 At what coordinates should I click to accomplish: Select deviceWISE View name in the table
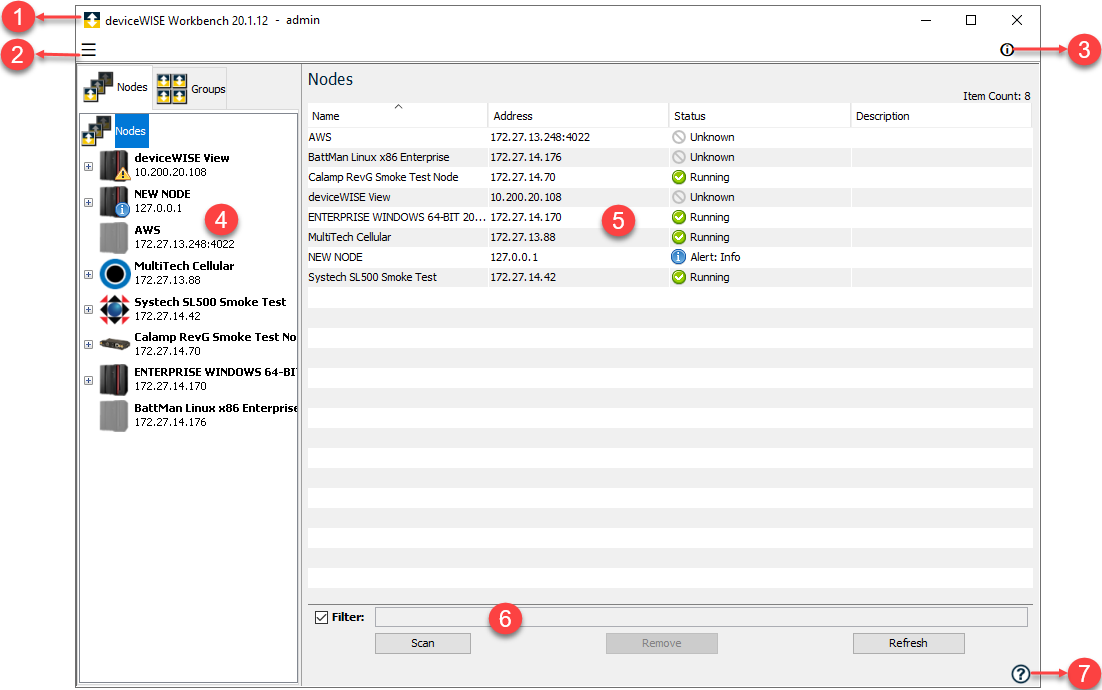tap(349, 197)
